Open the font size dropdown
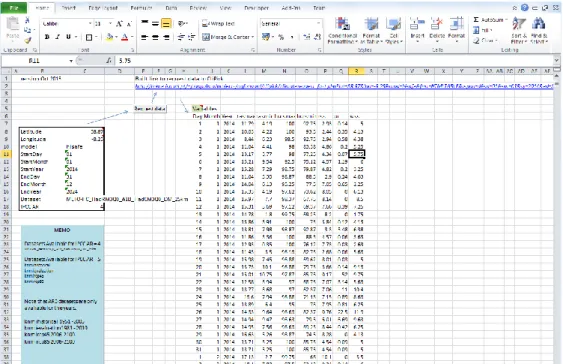The width and height of the screenshot is (563, 364). [111, 24]
